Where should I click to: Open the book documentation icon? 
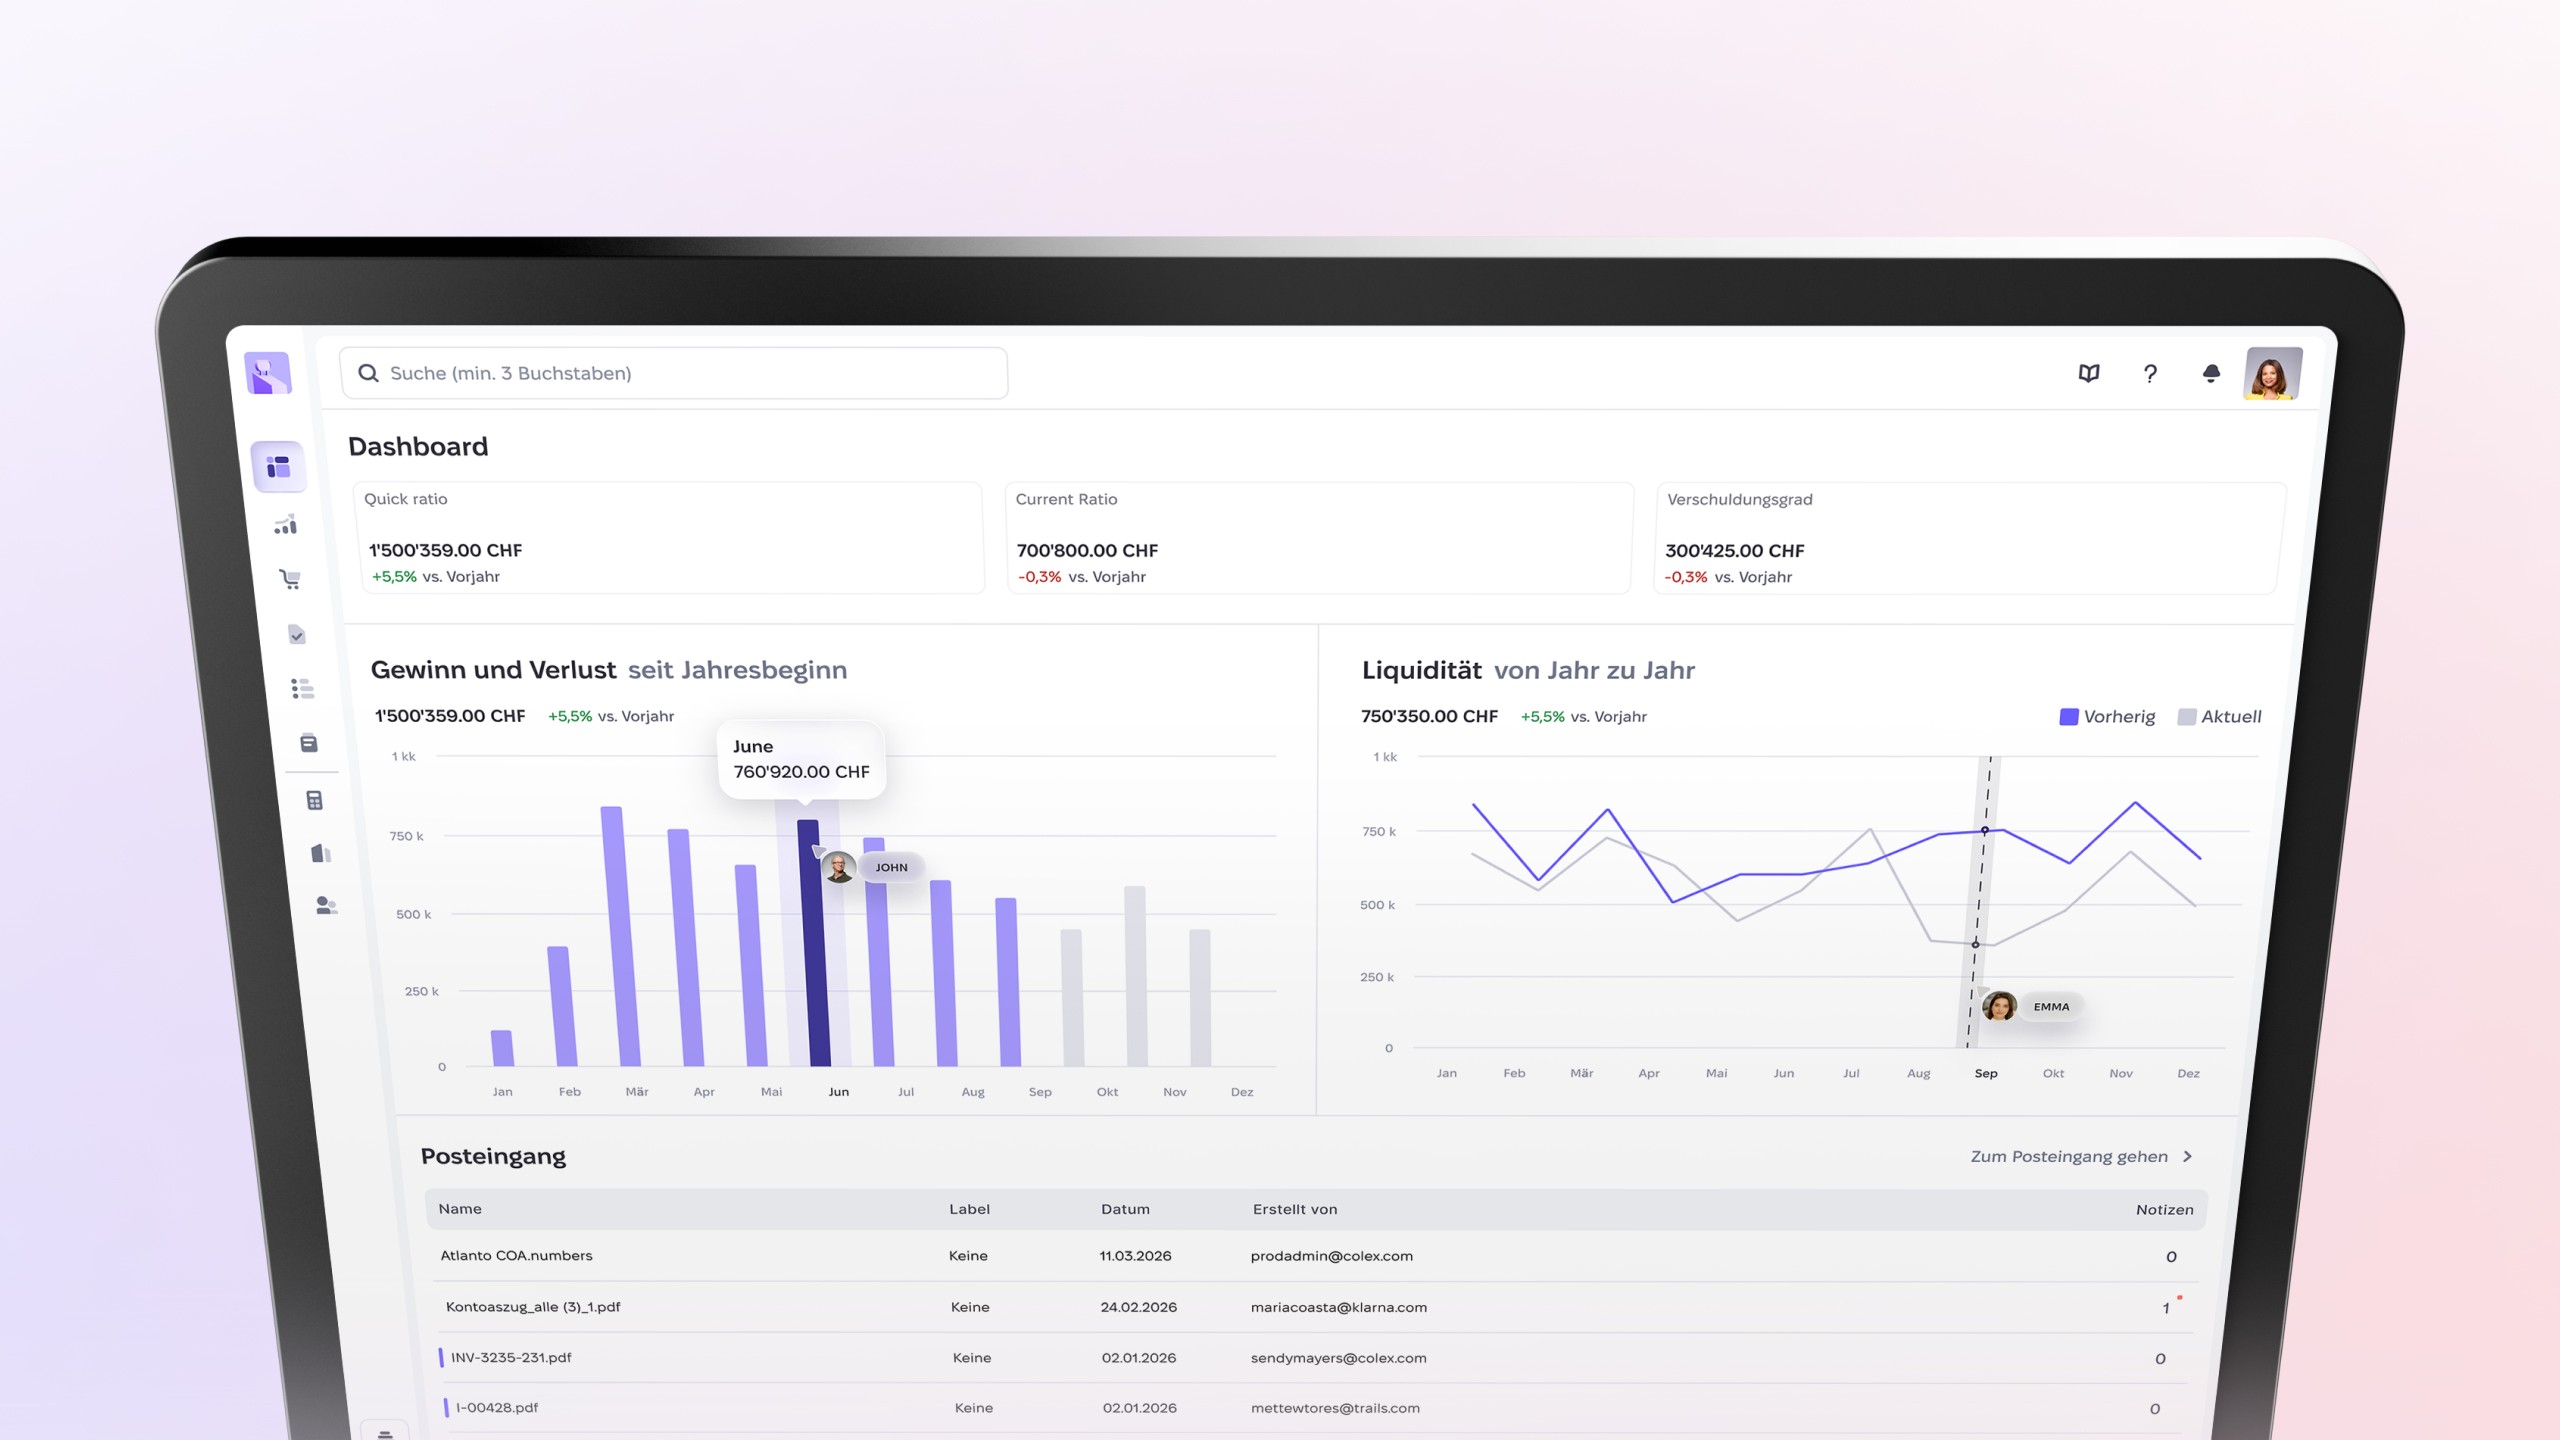tap(2089, 373)
